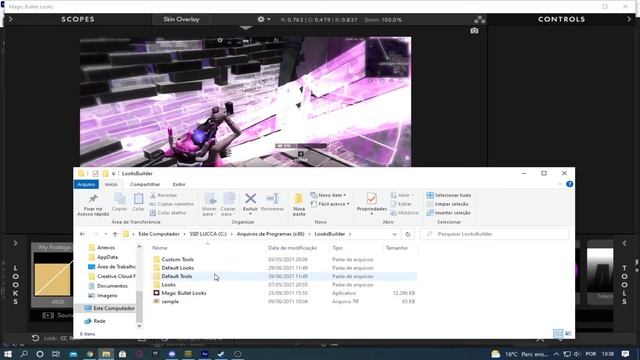Expand the Scopes panel arrow

[10, 19]
